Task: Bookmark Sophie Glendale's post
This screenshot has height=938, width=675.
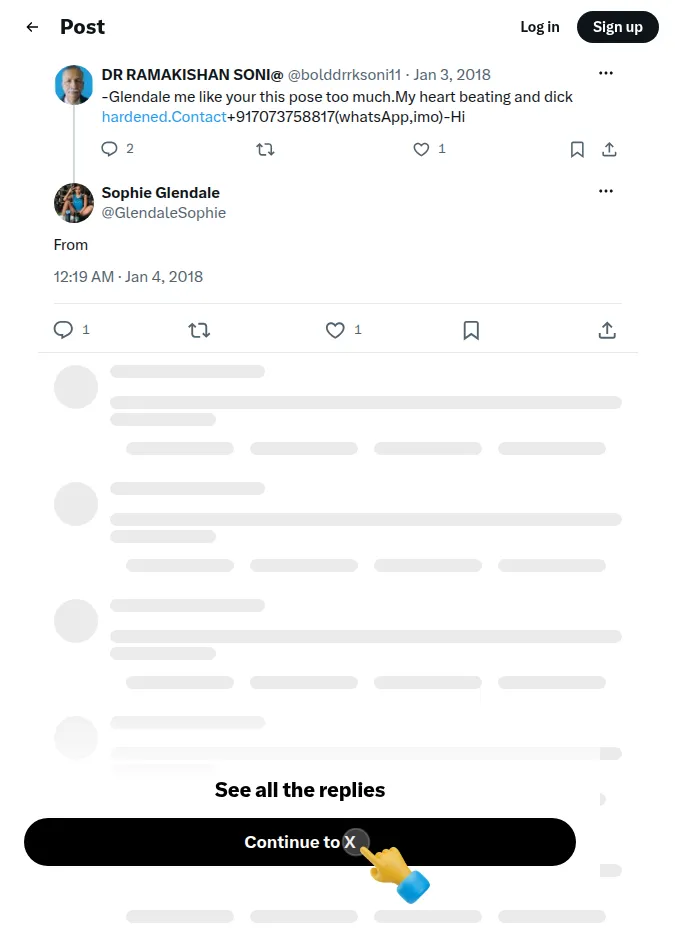Action: (x=471, y=330)
